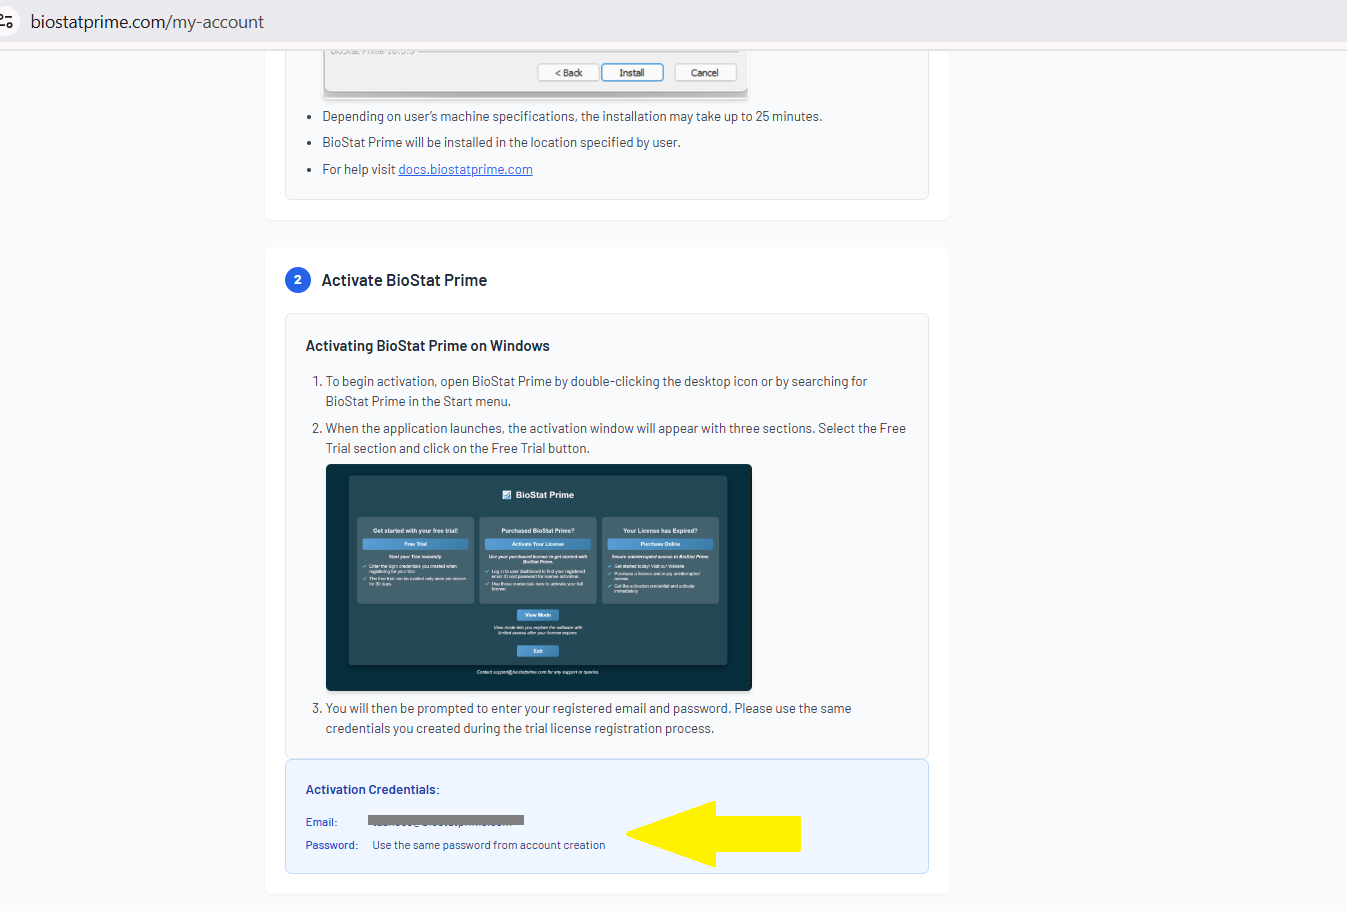Viewport: 1347px width, 911px height.
Task: Click the Free Trial button in activation window
Action: (x=415, y=544)
